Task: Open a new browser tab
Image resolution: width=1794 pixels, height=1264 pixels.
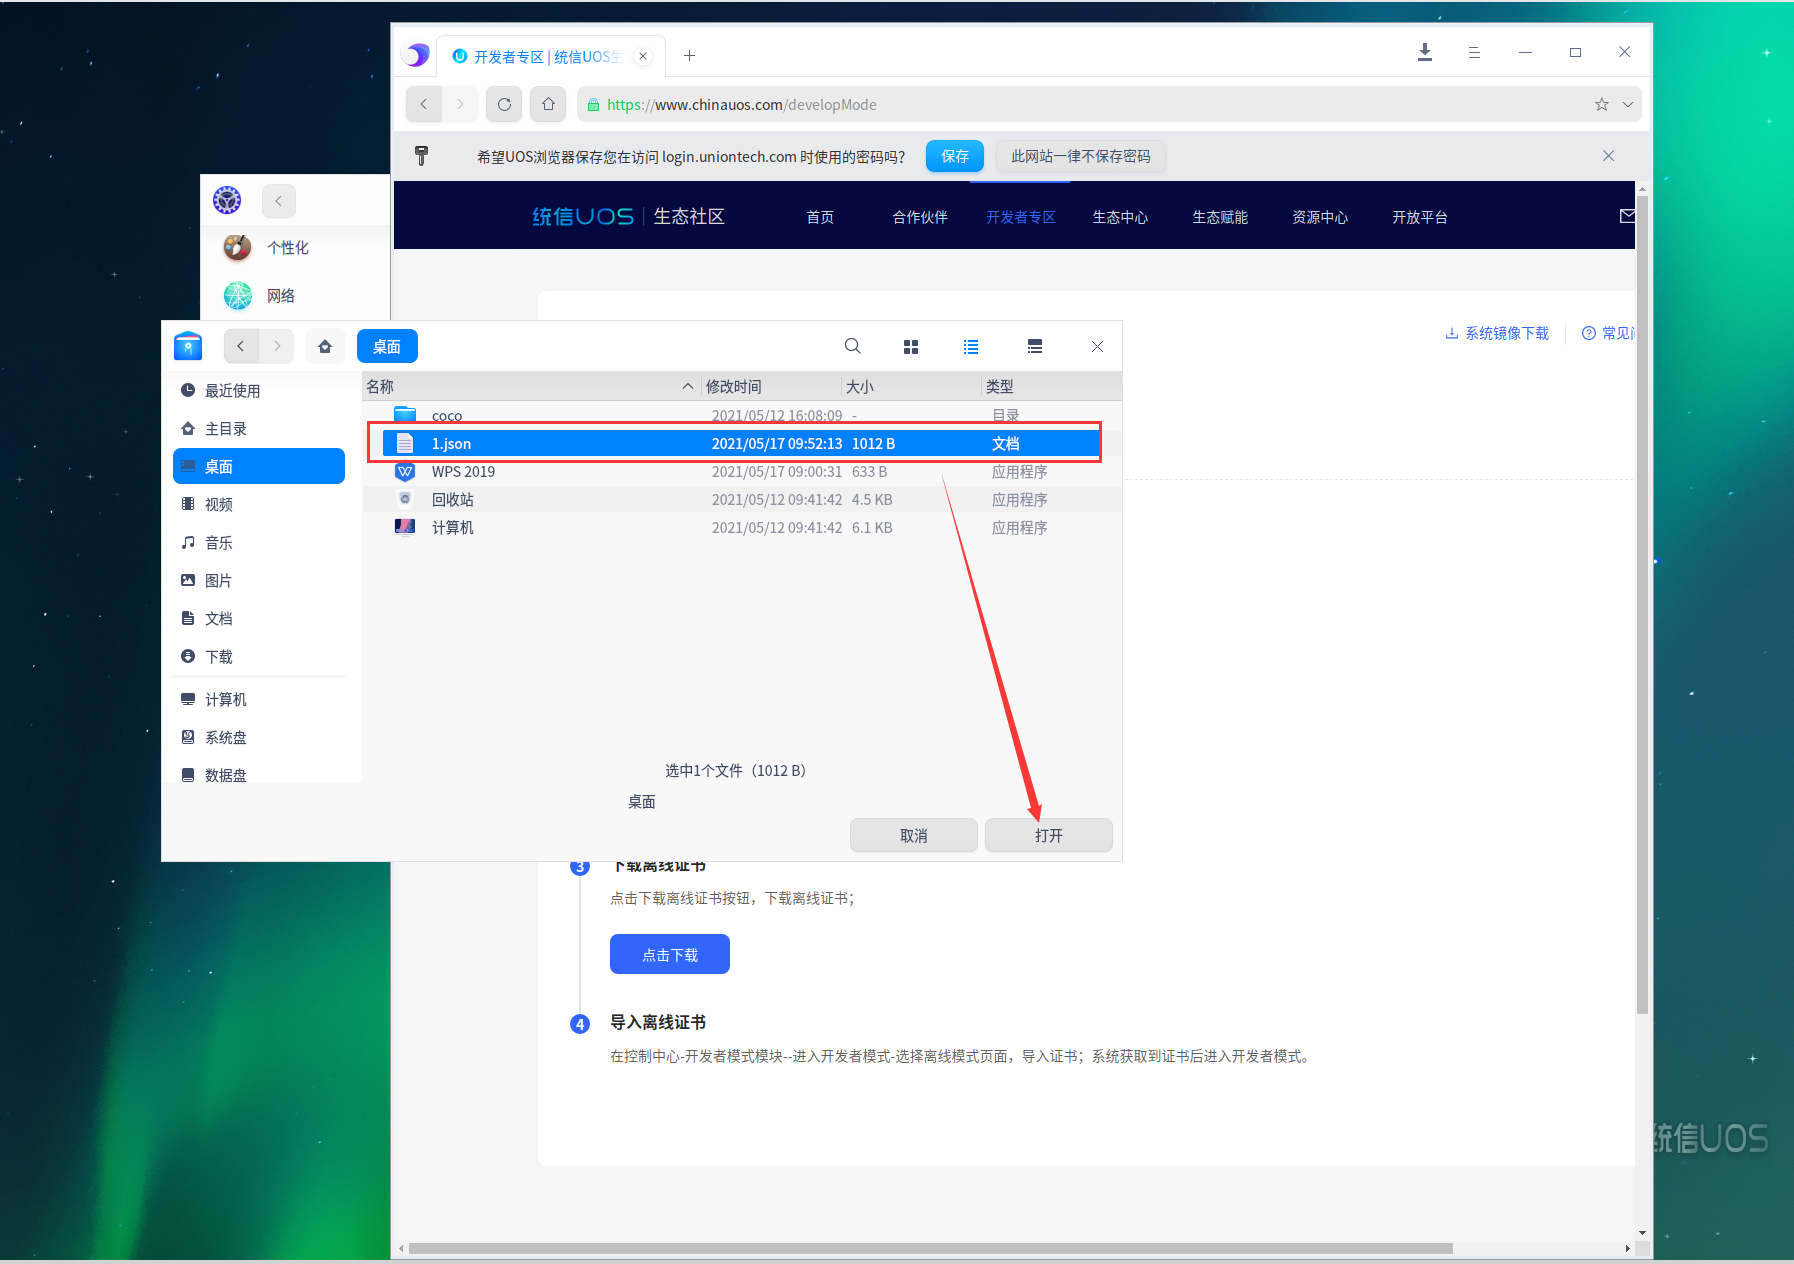Action: click(x=689, y=55)
